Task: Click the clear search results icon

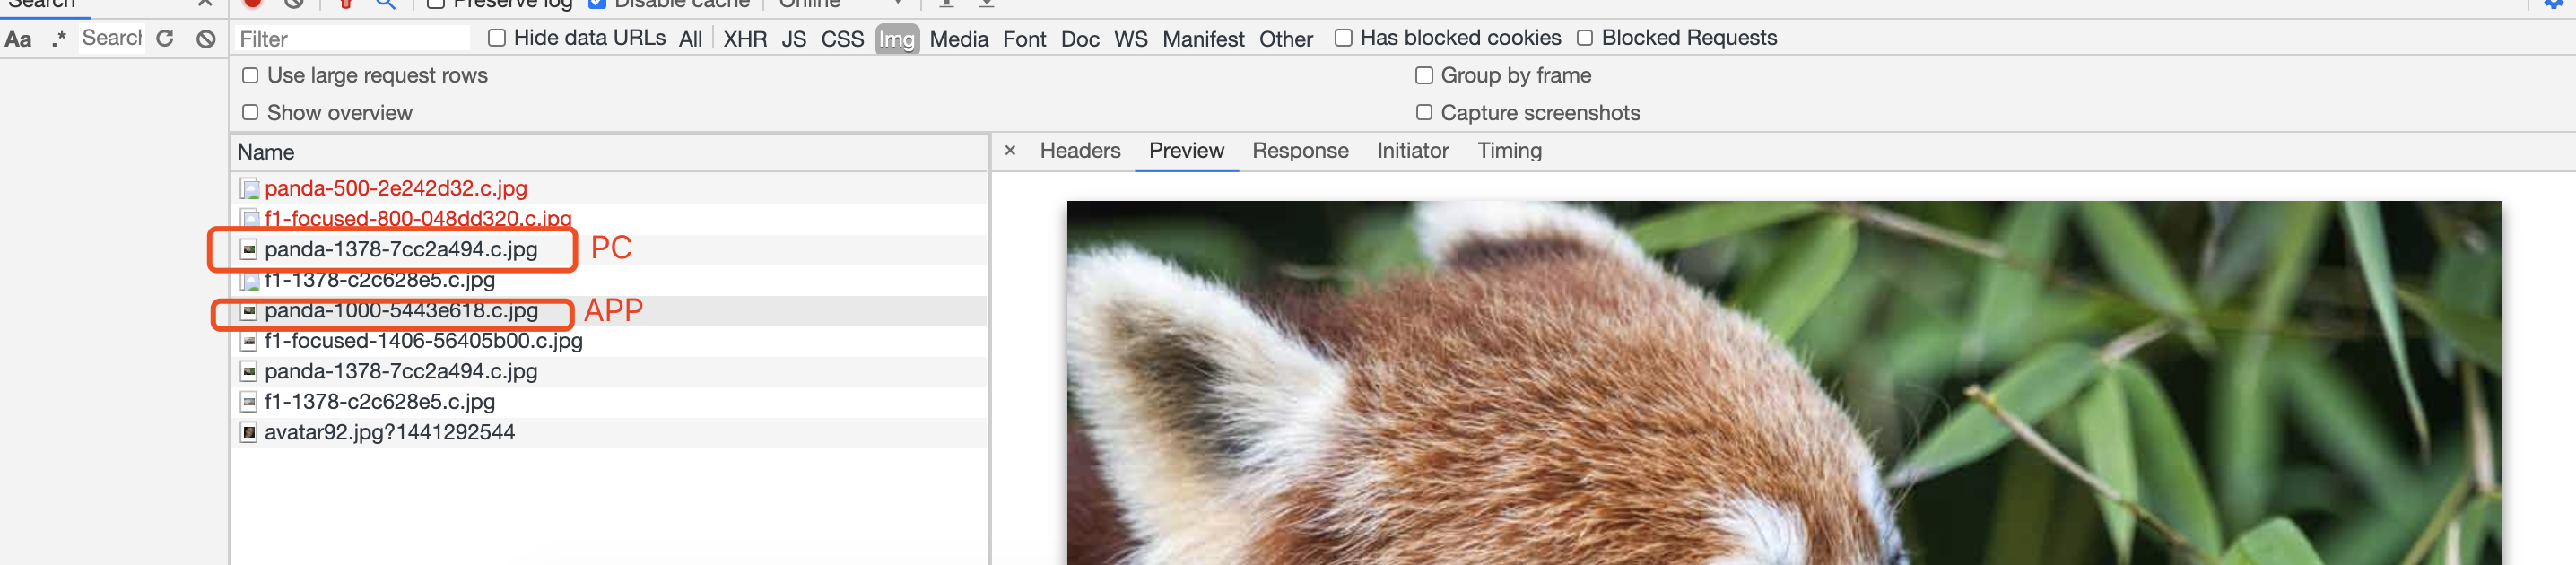Action: 206,39
